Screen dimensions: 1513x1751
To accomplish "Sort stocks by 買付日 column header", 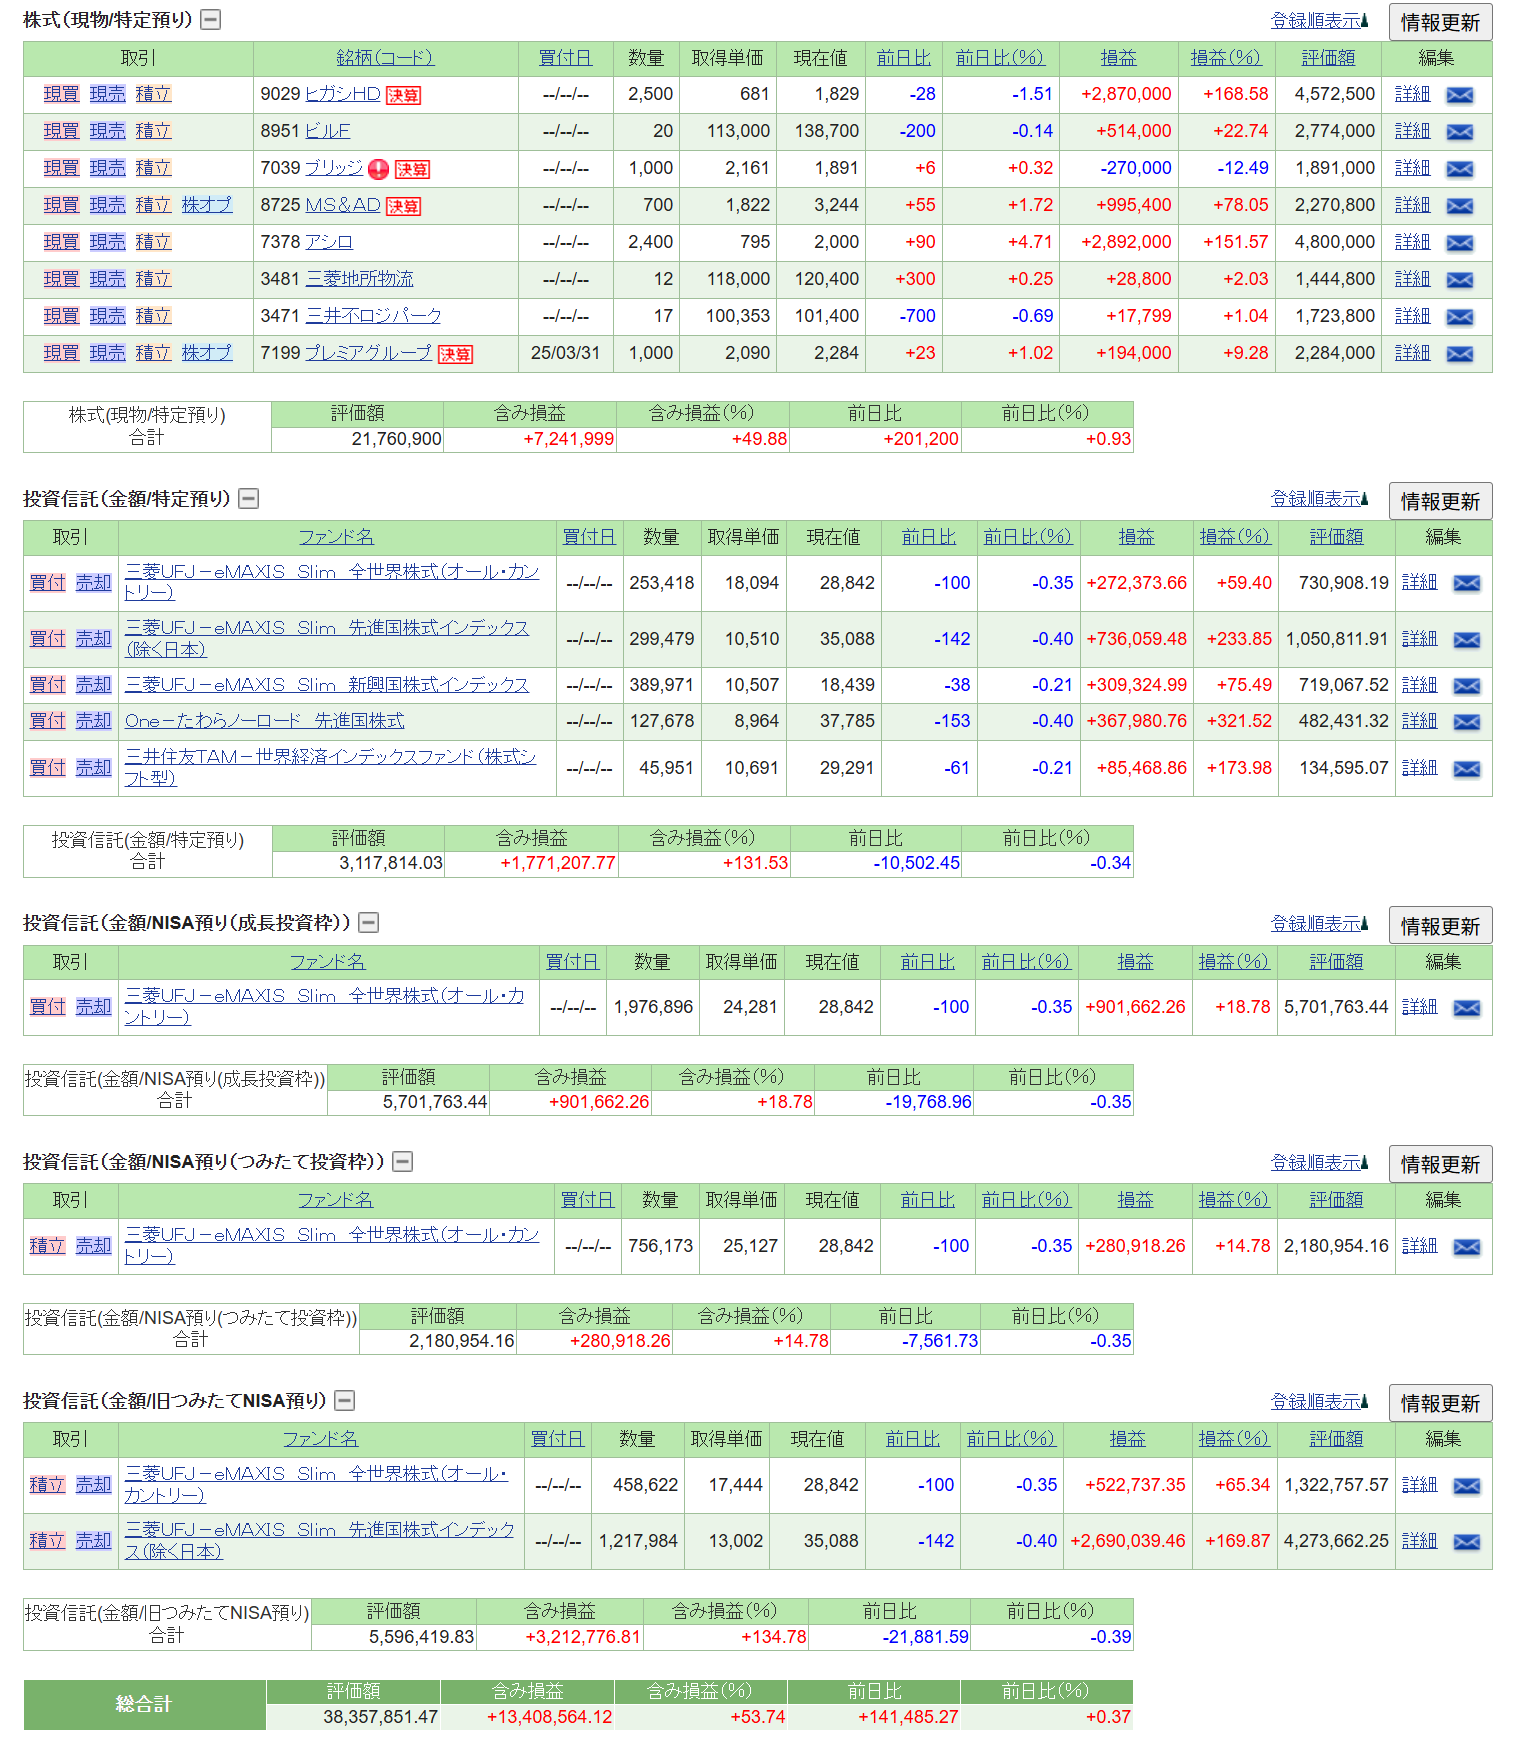I will point(565,58).
